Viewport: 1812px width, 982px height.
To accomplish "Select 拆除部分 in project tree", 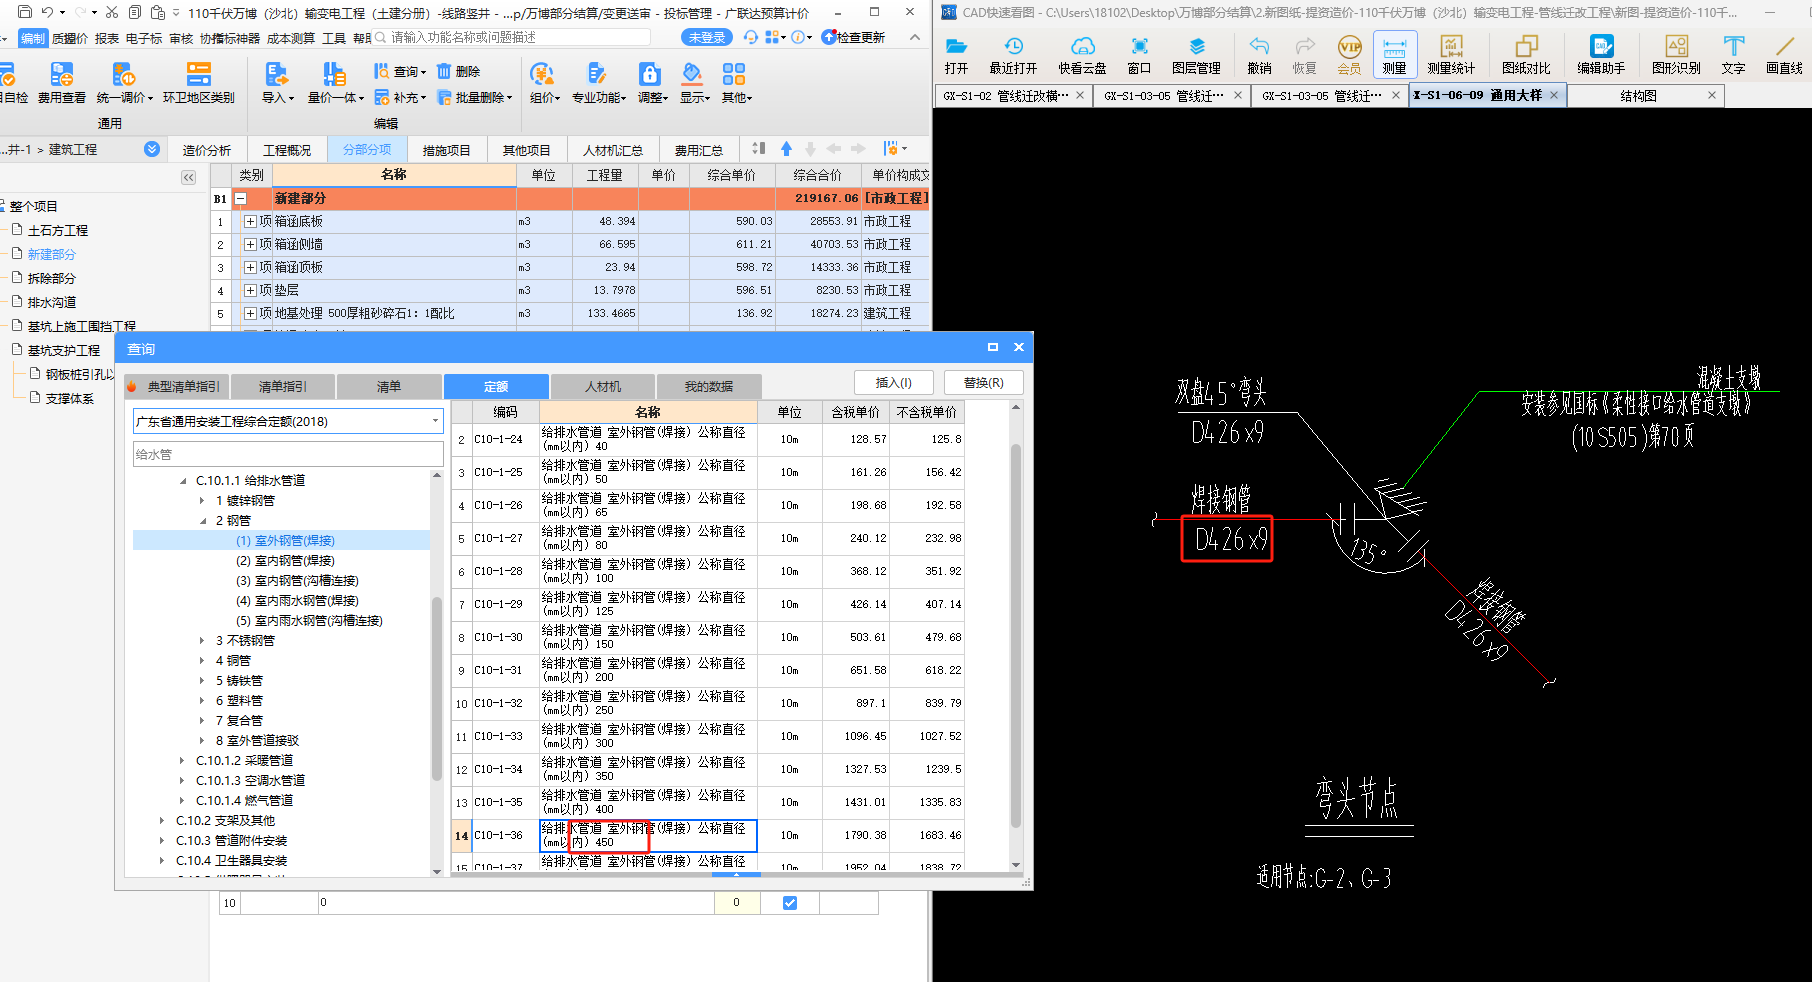I will [51, 278].
